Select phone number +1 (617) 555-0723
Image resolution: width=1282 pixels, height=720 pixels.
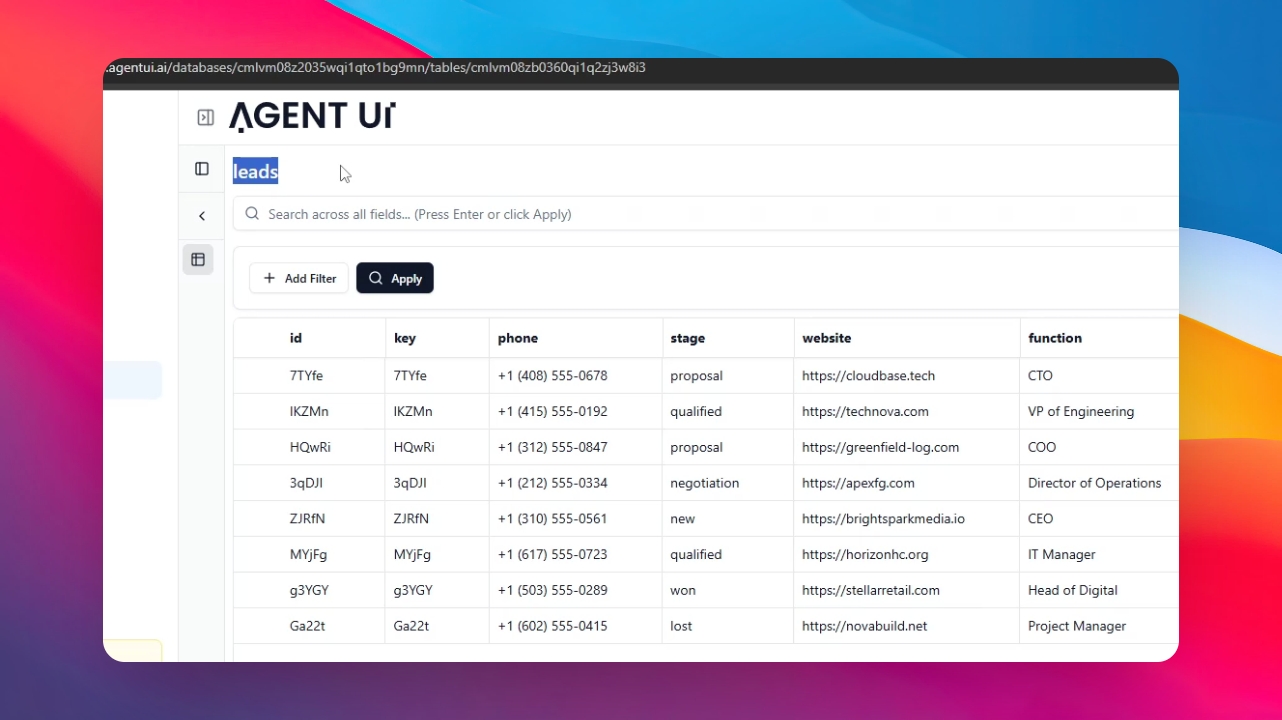click(553, 555)
